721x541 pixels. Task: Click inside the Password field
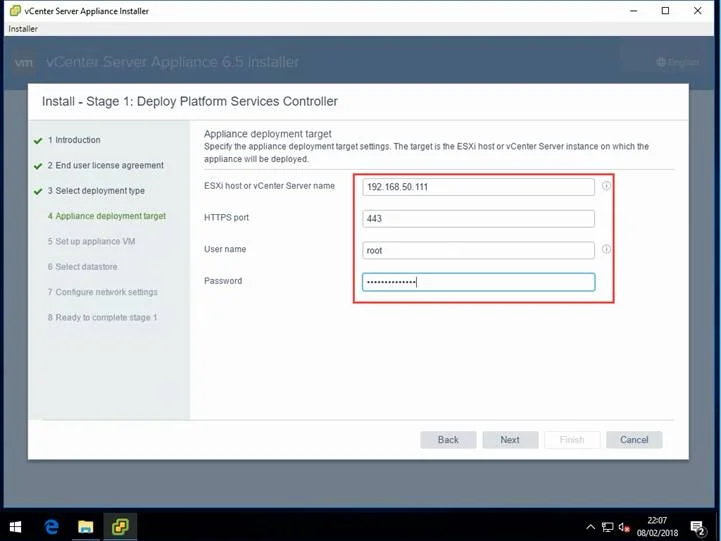coord(478,282)
